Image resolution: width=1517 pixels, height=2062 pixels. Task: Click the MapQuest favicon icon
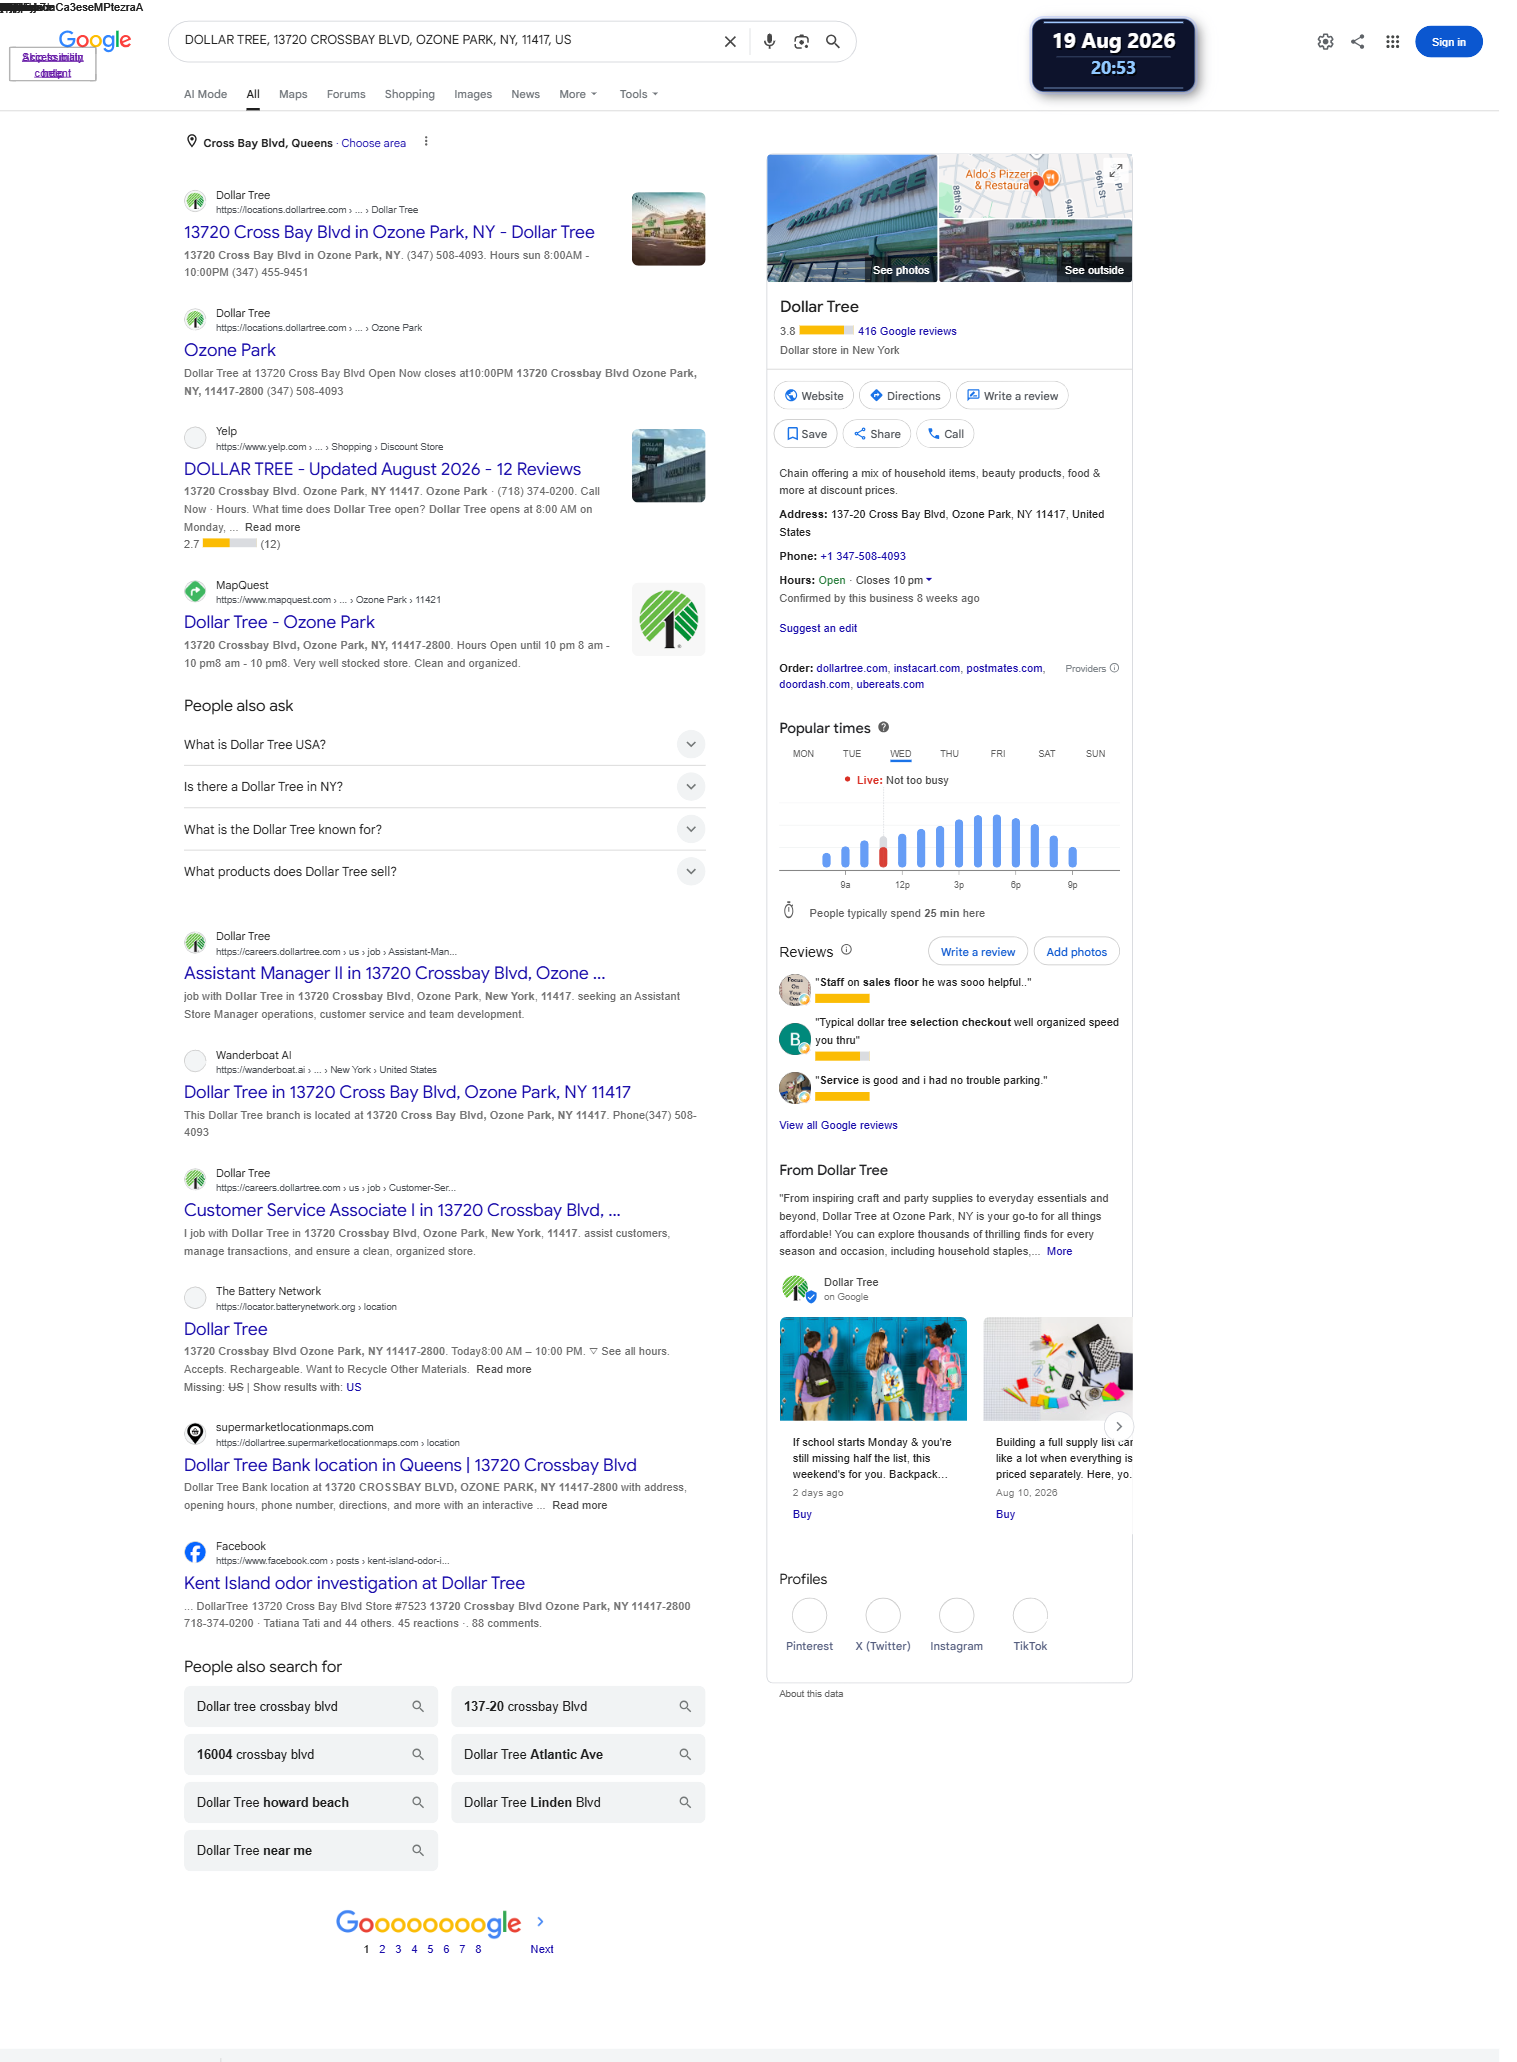[x=195, y=591]
